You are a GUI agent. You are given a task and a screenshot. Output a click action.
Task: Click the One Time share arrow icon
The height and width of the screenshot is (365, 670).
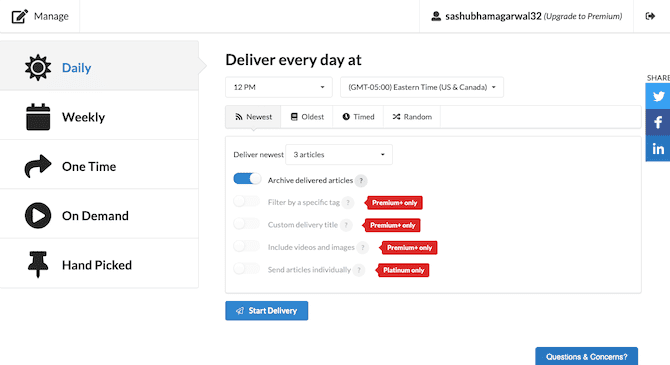click(38, 166)
